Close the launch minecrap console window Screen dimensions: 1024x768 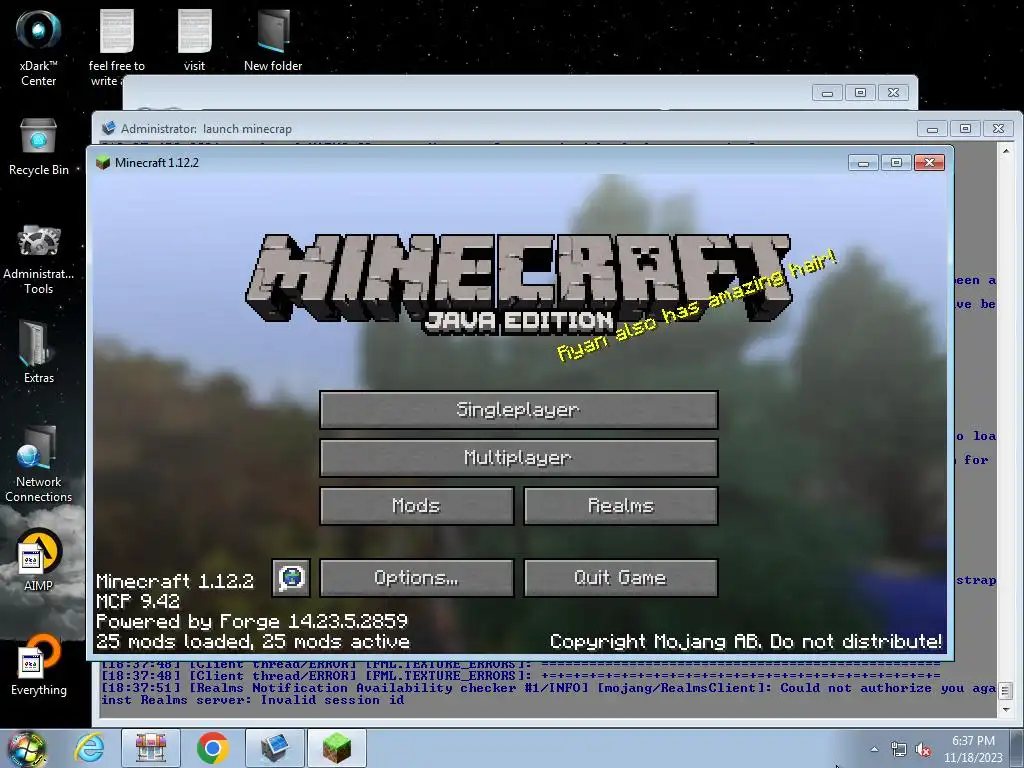pos(999,129)
